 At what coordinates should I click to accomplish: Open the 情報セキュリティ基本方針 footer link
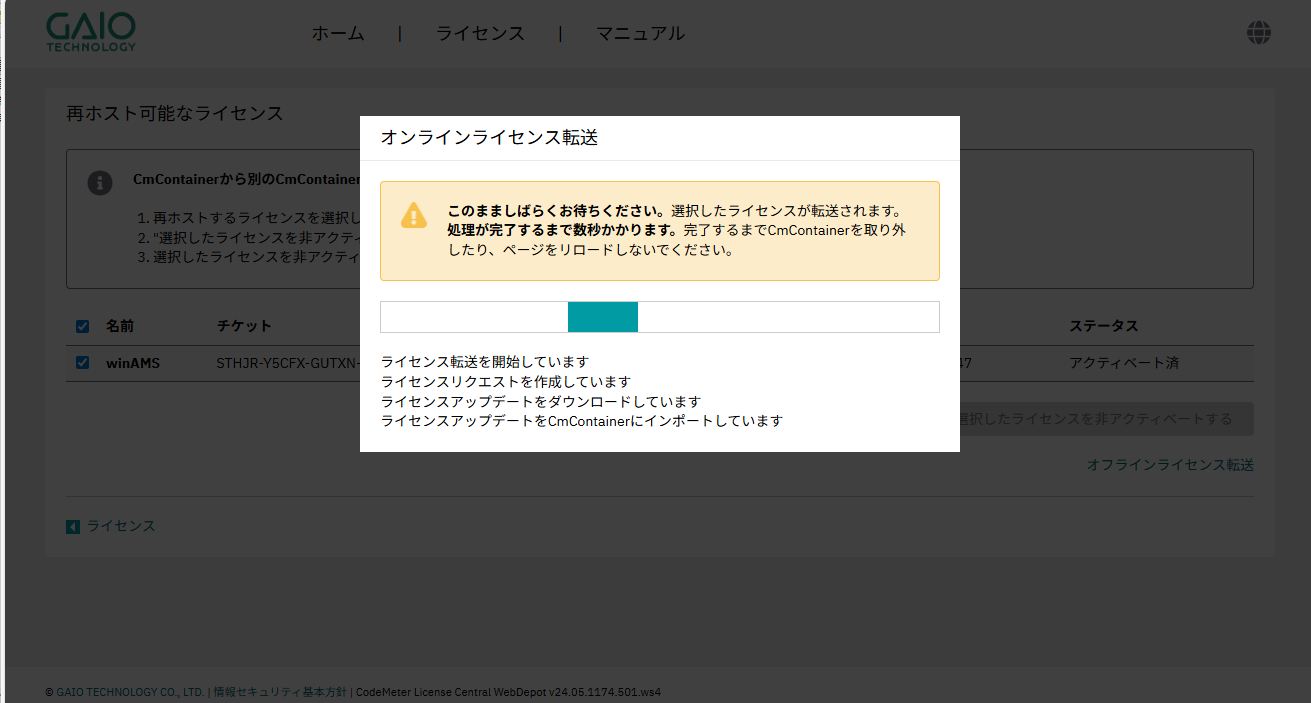280,692
